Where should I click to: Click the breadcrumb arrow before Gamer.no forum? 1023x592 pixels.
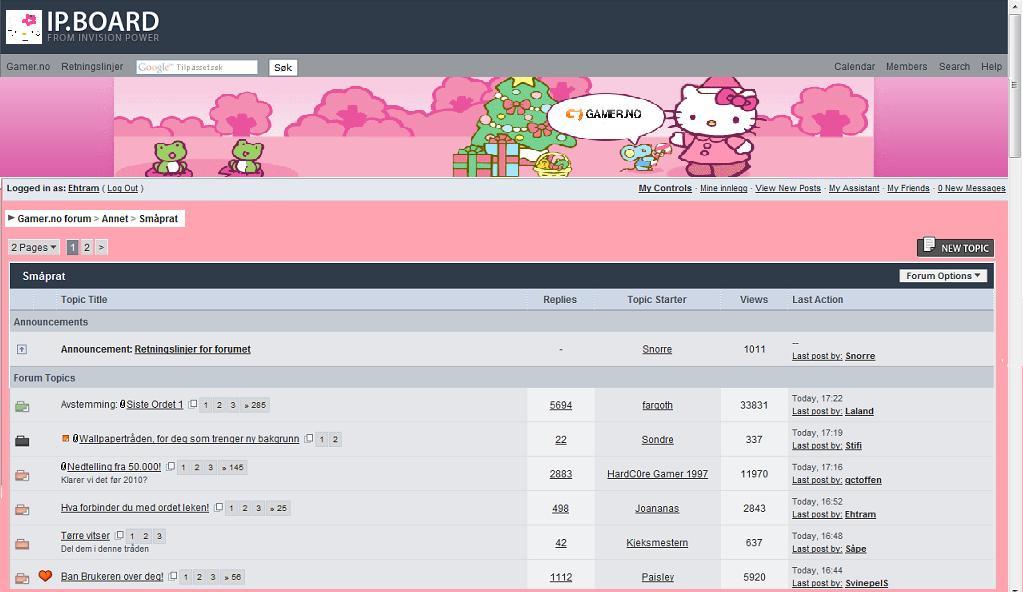pos(11,218)
